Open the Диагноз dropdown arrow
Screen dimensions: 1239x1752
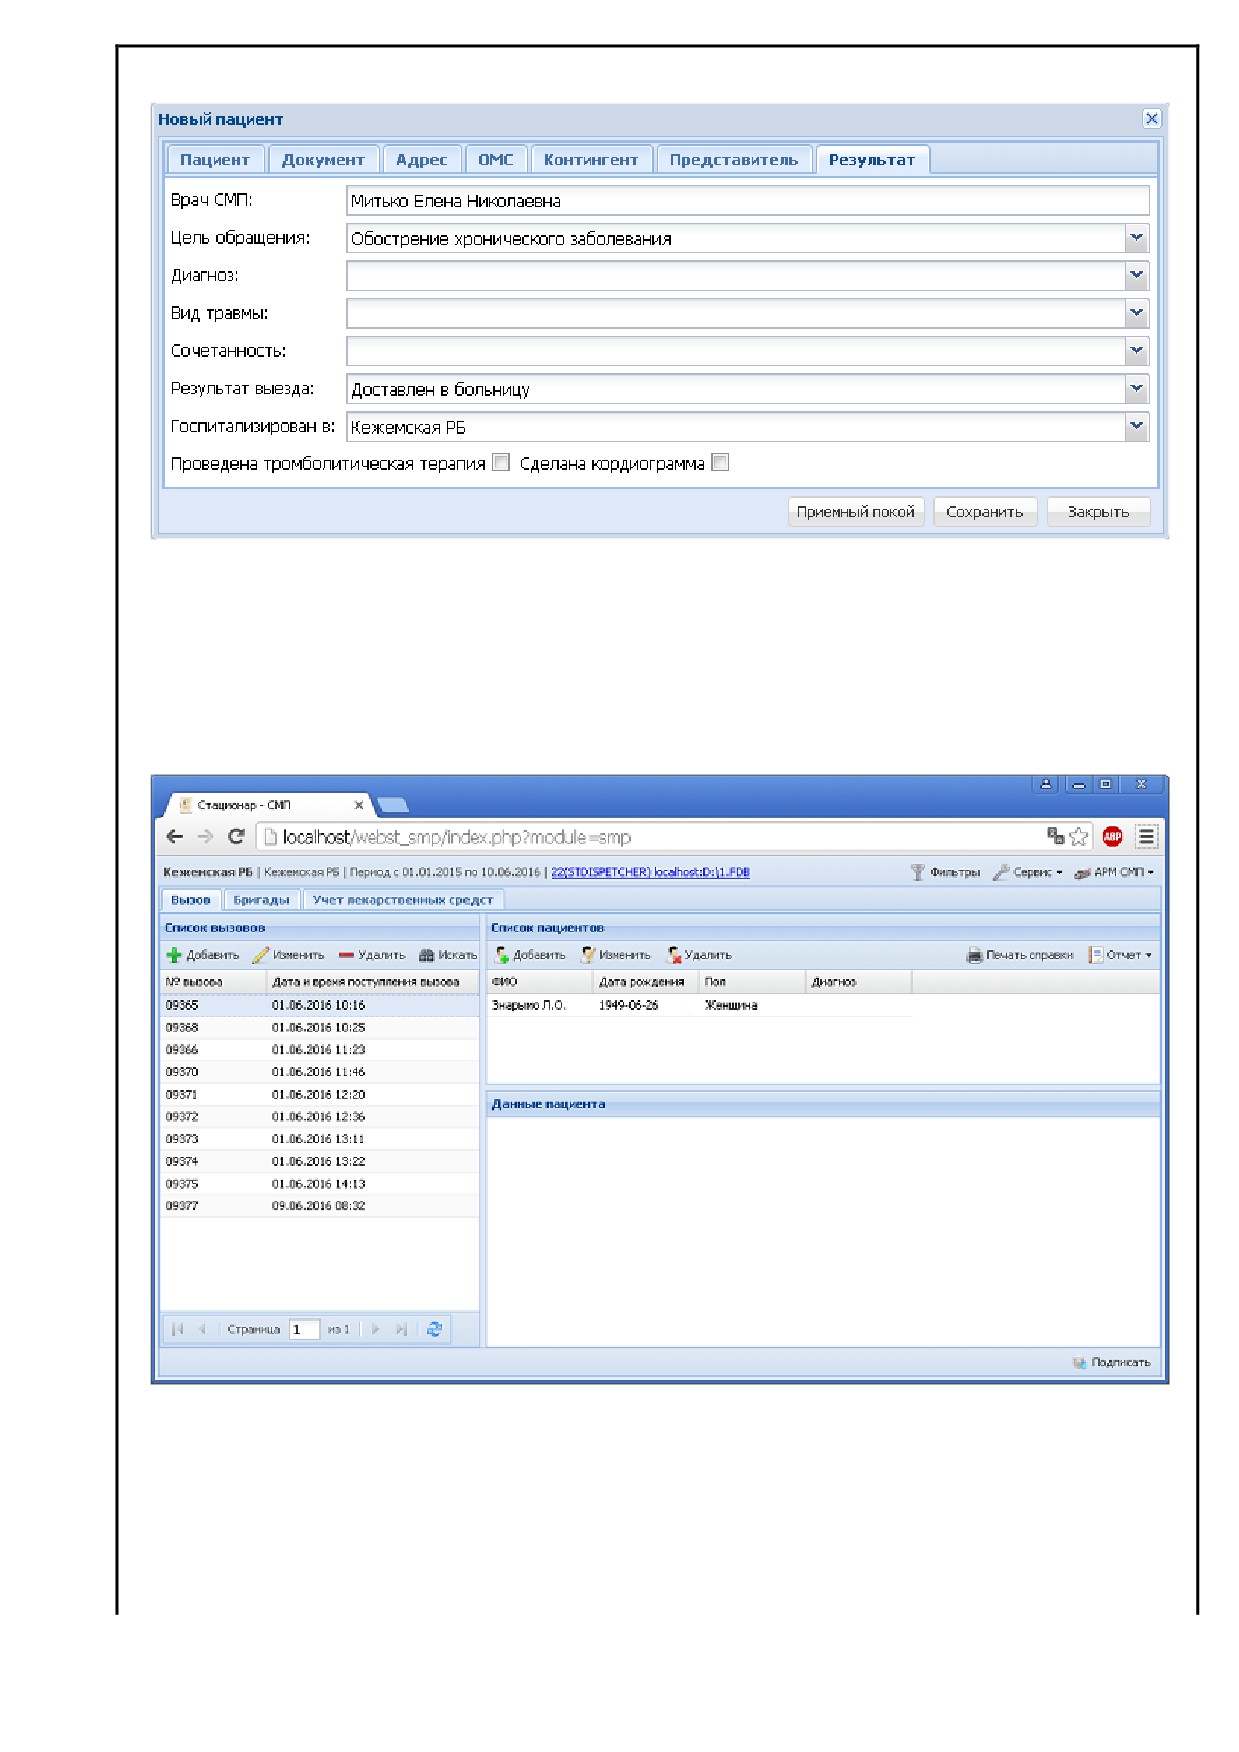click(x=1136, y=276)
